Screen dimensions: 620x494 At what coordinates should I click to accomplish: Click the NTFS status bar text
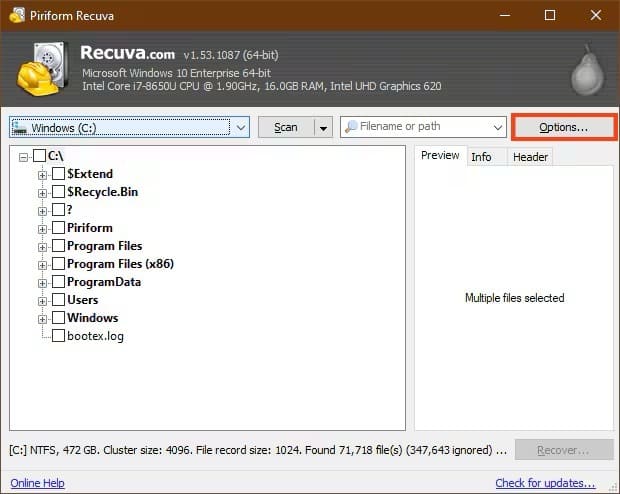pos(258,450)
